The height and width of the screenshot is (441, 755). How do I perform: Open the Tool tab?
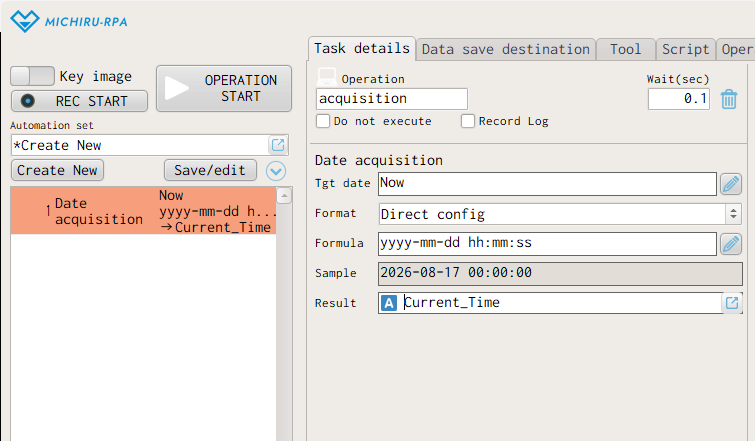coord(625,50)
